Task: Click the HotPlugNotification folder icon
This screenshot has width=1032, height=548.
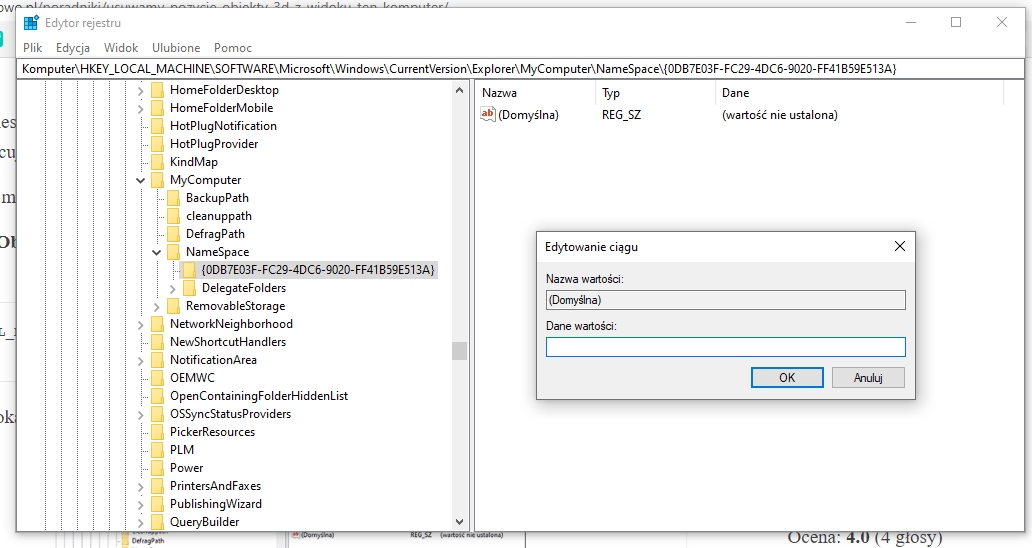Action: [x=157, y=126]
